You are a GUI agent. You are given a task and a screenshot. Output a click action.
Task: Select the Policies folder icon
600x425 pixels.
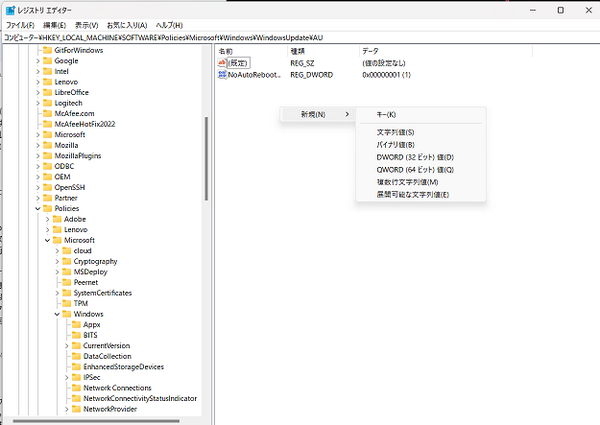click(x=47, y=208)
